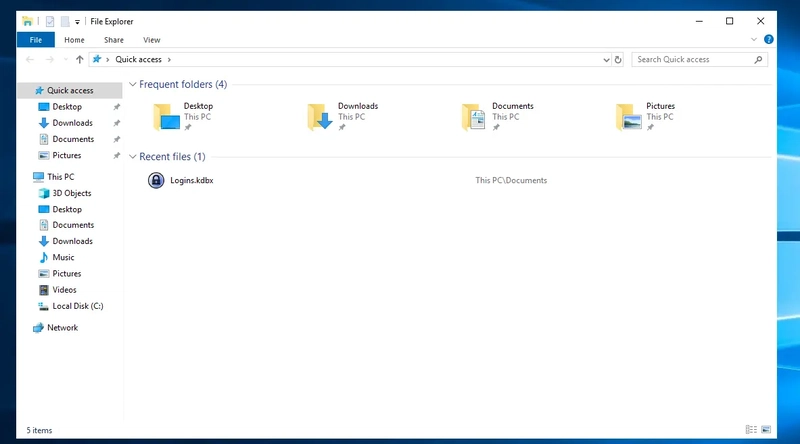The height and width of the screenshot is (444, 800).
Task: Click the Logins.kdbx lock icon
Action: (156, 180)
